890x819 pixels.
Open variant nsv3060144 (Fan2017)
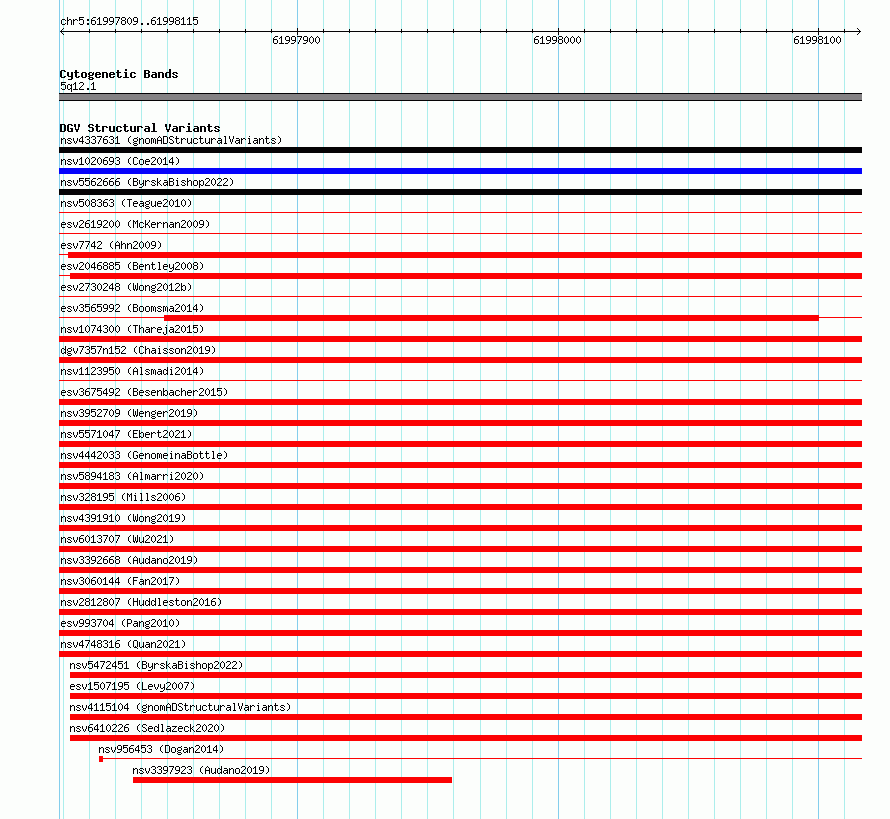120,581
